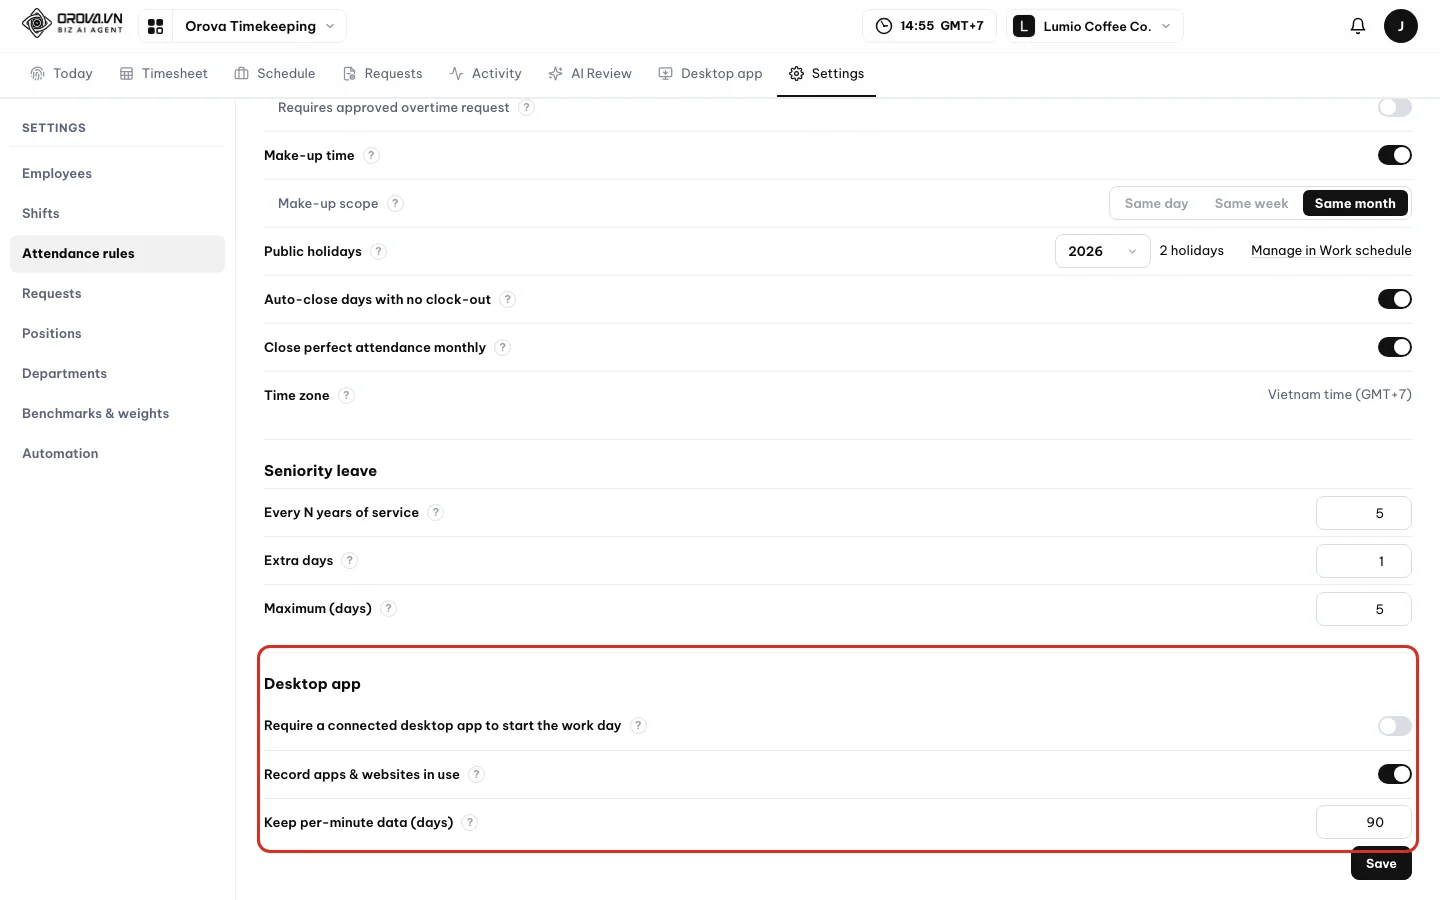Click help icon next to Make-up scope
Screen dimensions: 1440x900
pyautogui.click(x=395, y=203)
